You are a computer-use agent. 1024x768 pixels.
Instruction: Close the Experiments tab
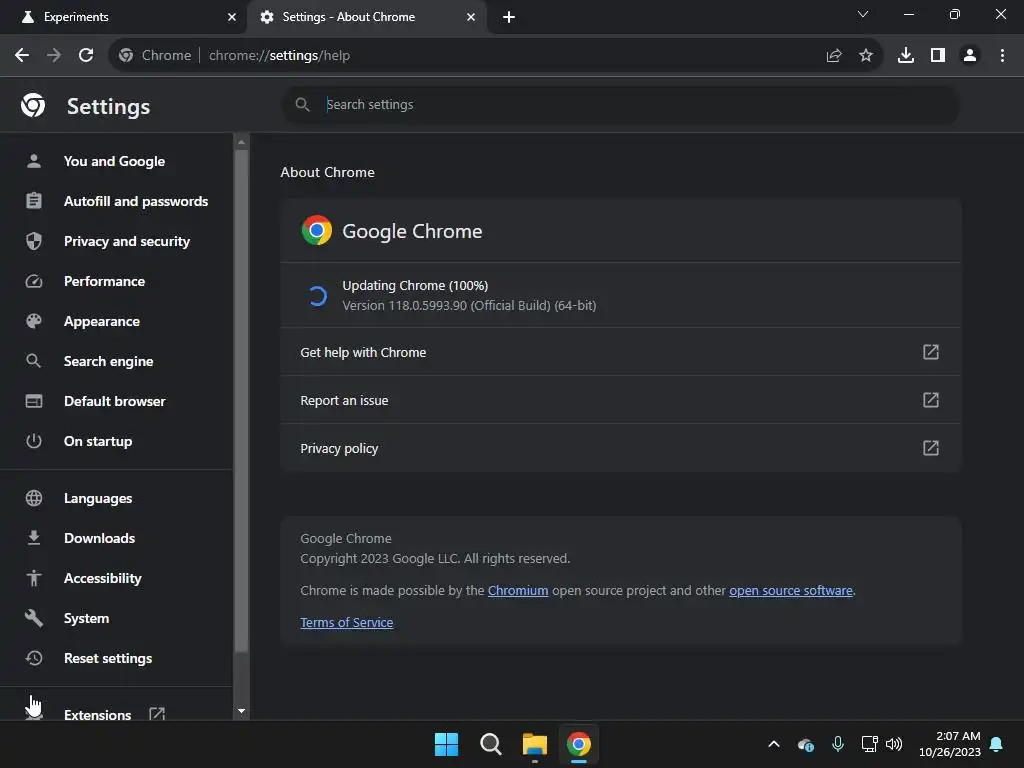coord(232,17)
